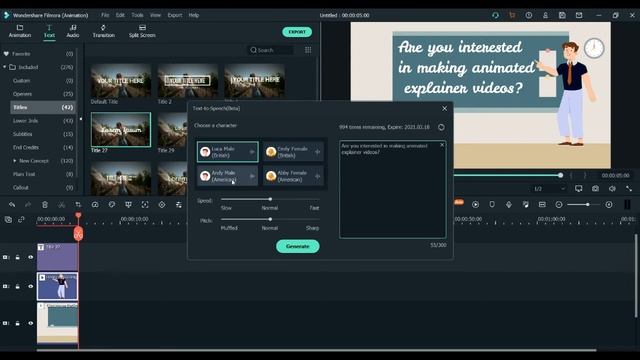
Task: Click the green EXPORT button
Action: (x=297, y=32)
